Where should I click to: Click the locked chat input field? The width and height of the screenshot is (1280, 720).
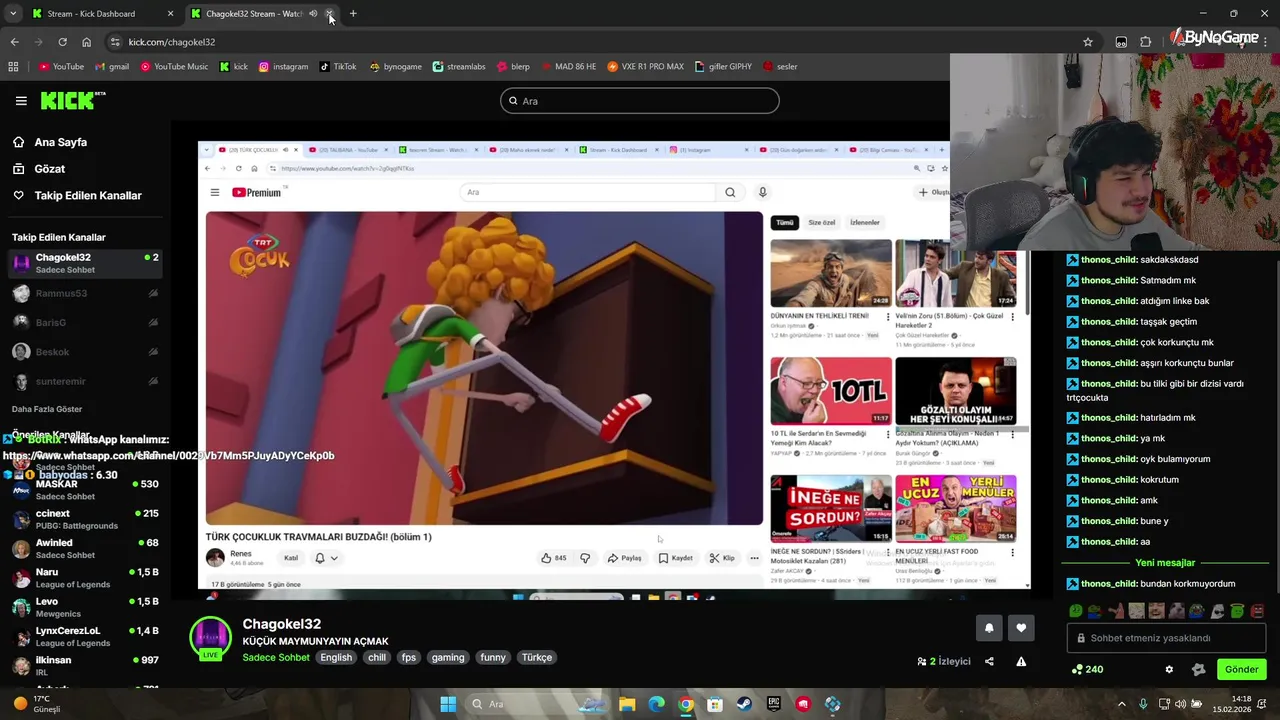[x=1166, y=638]
